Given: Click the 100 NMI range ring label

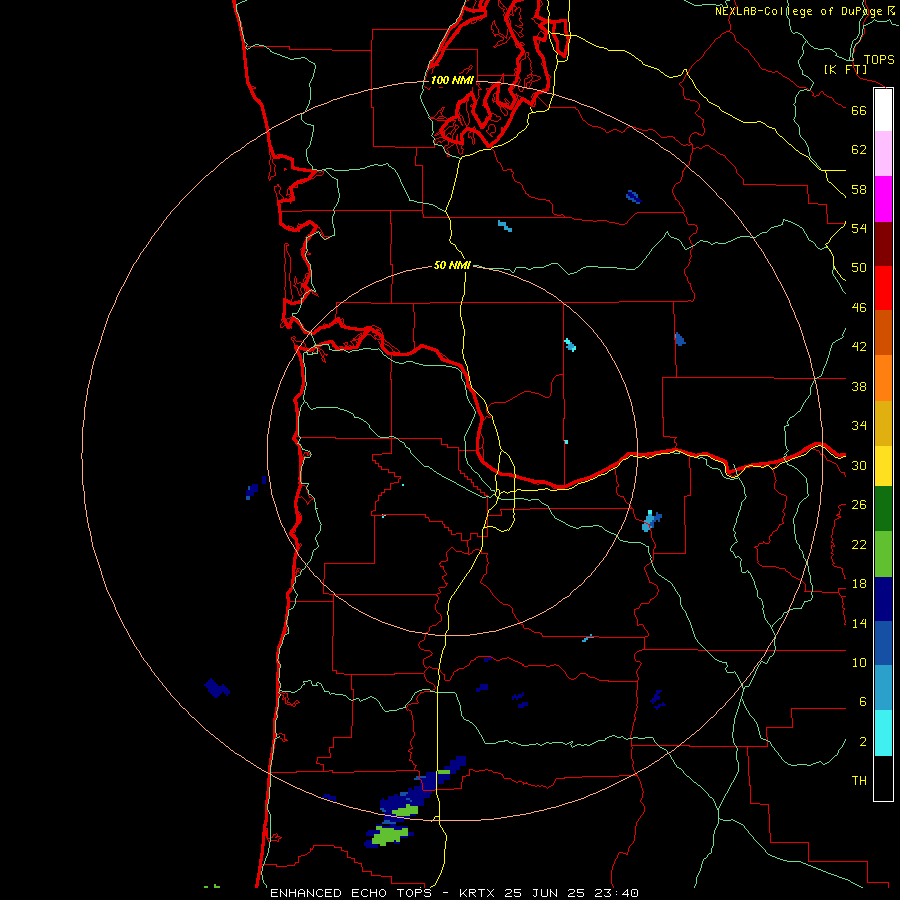Looking at the screenshot, I should (452, 80).
